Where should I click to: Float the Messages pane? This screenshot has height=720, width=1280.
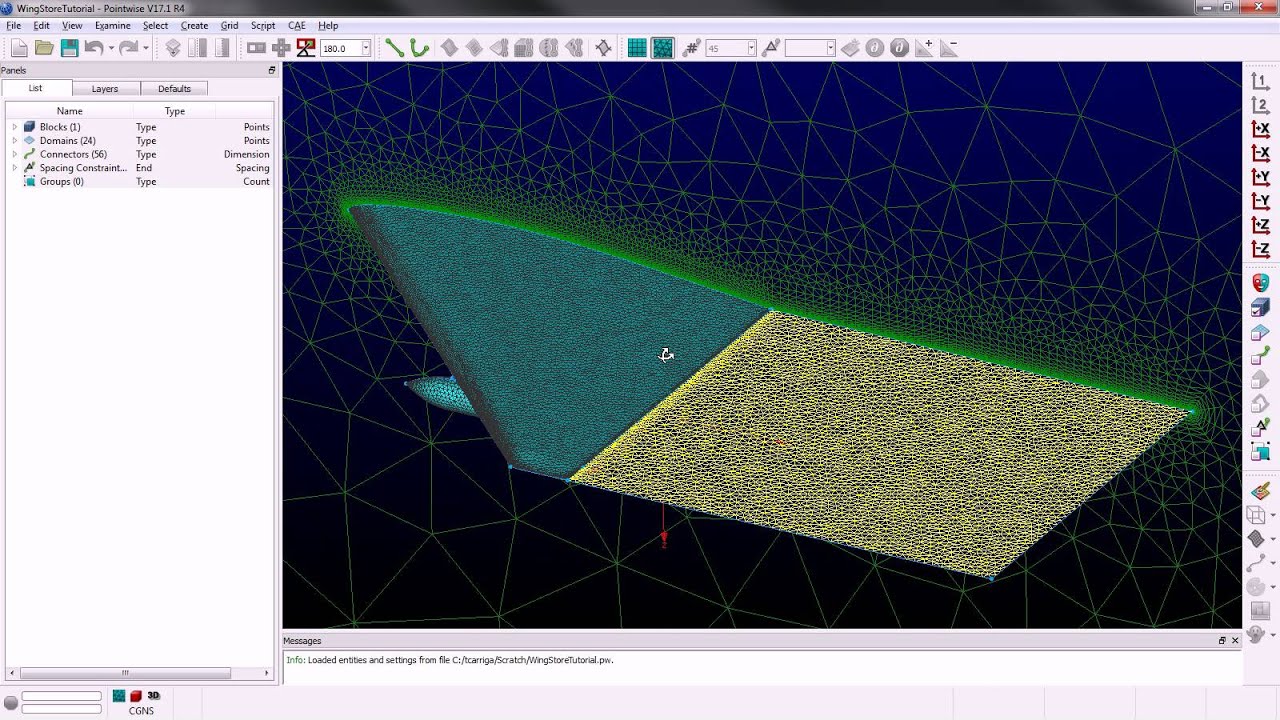click(1222, 641)
